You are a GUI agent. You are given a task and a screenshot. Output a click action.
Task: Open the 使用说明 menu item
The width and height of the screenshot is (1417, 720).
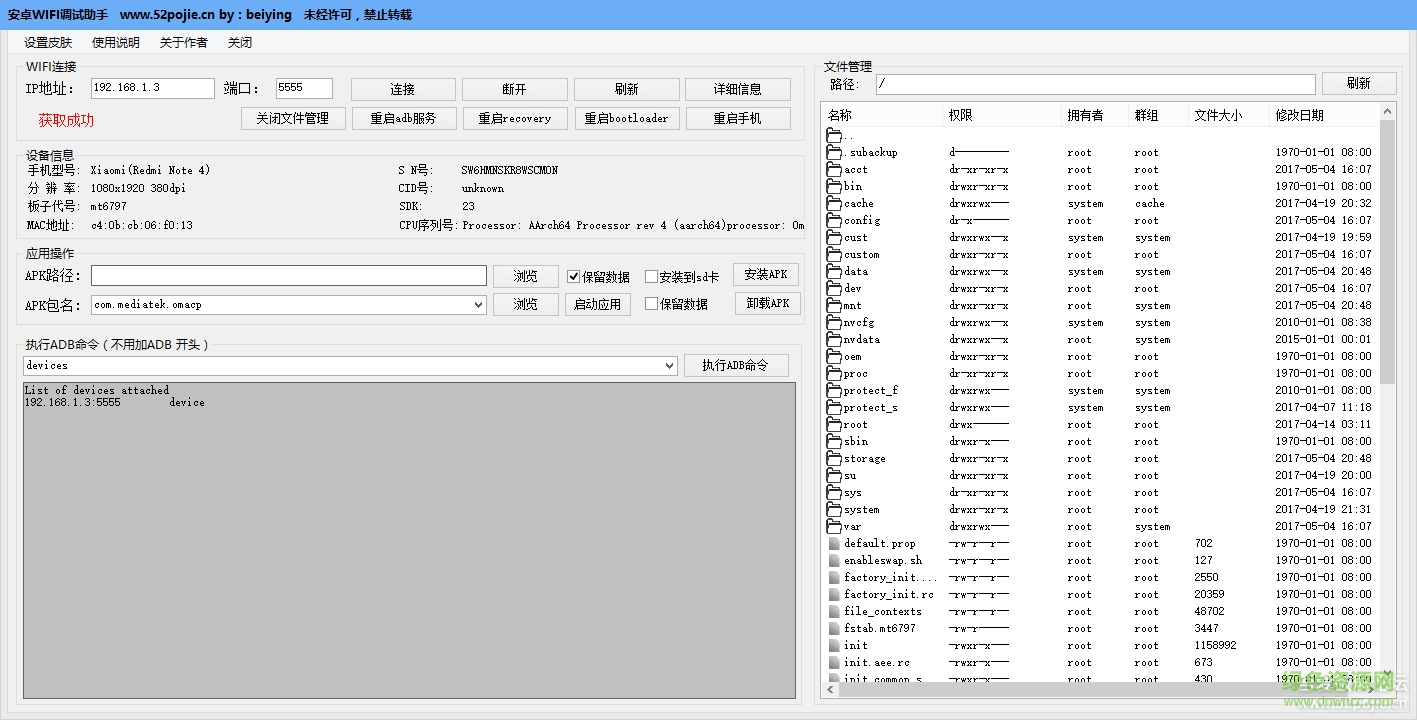click(x=114, y=42)
